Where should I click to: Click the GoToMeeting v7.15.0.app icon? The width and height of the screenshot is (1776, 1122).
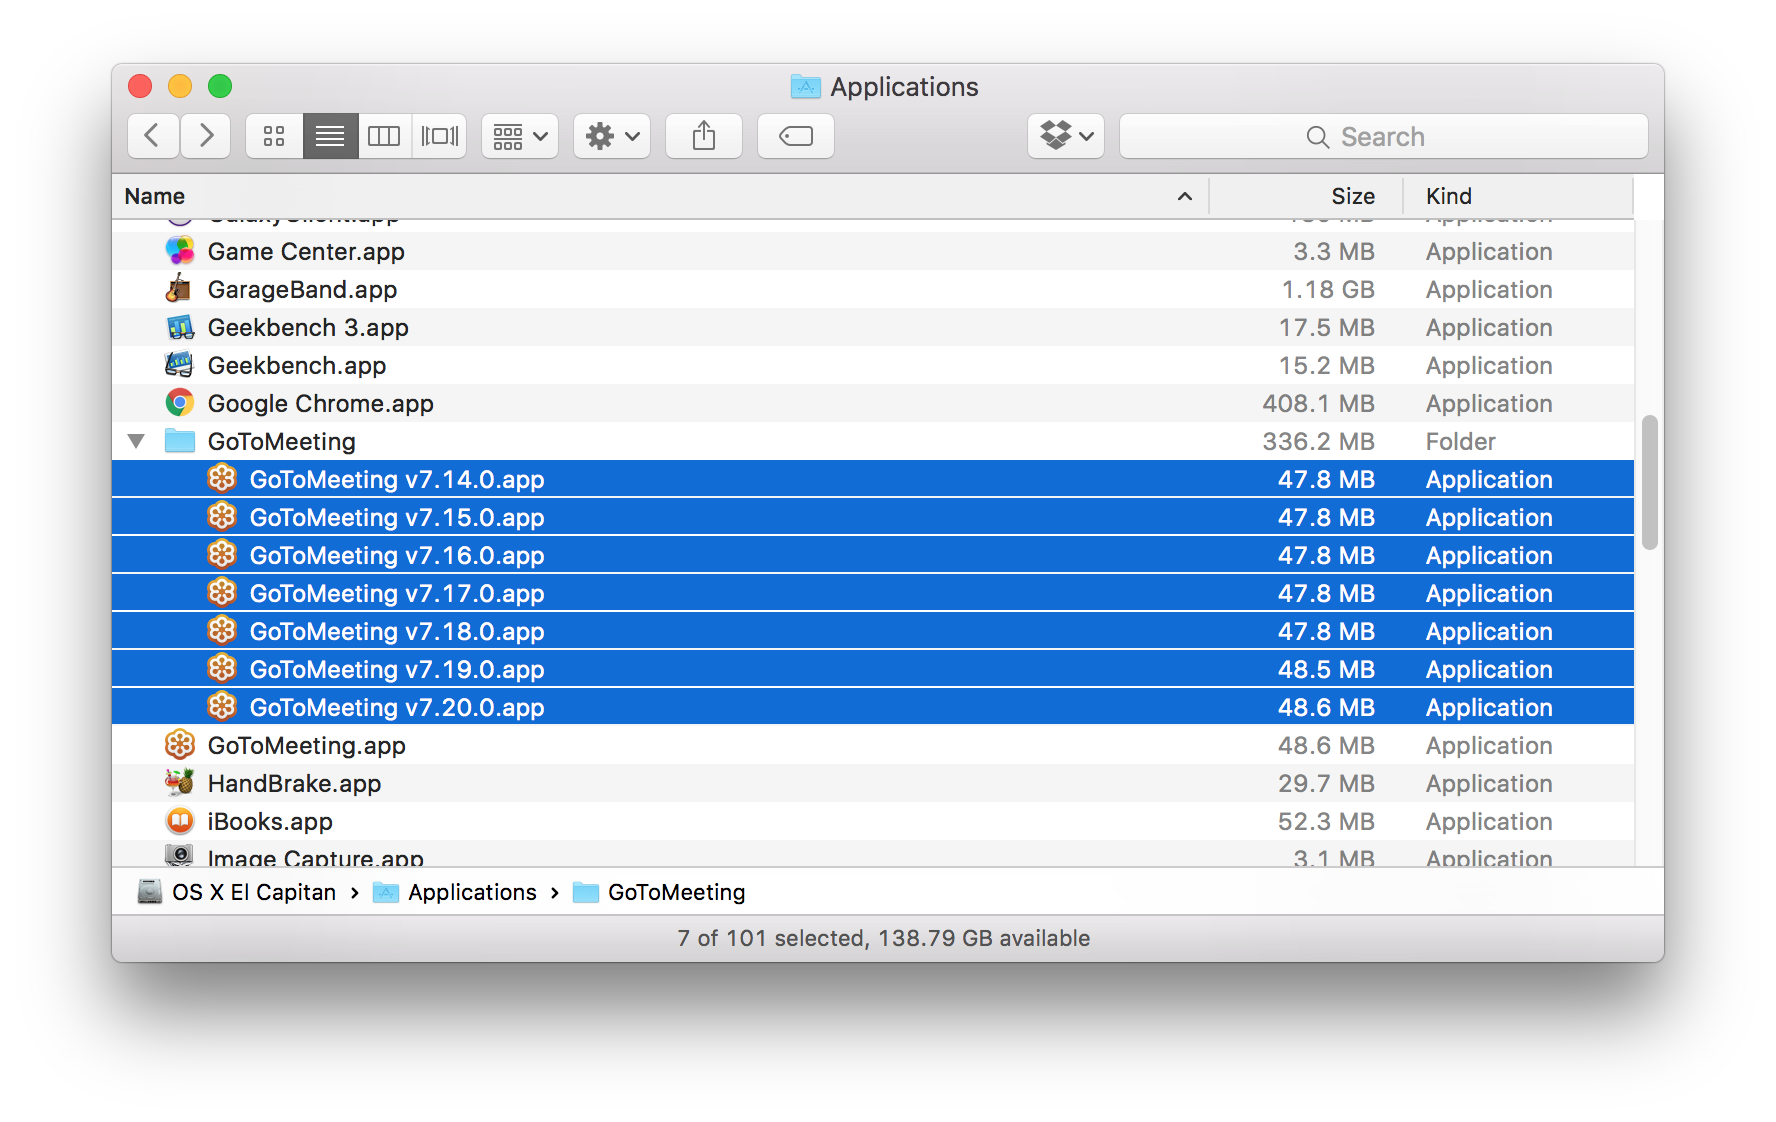[x=222, y=517]
